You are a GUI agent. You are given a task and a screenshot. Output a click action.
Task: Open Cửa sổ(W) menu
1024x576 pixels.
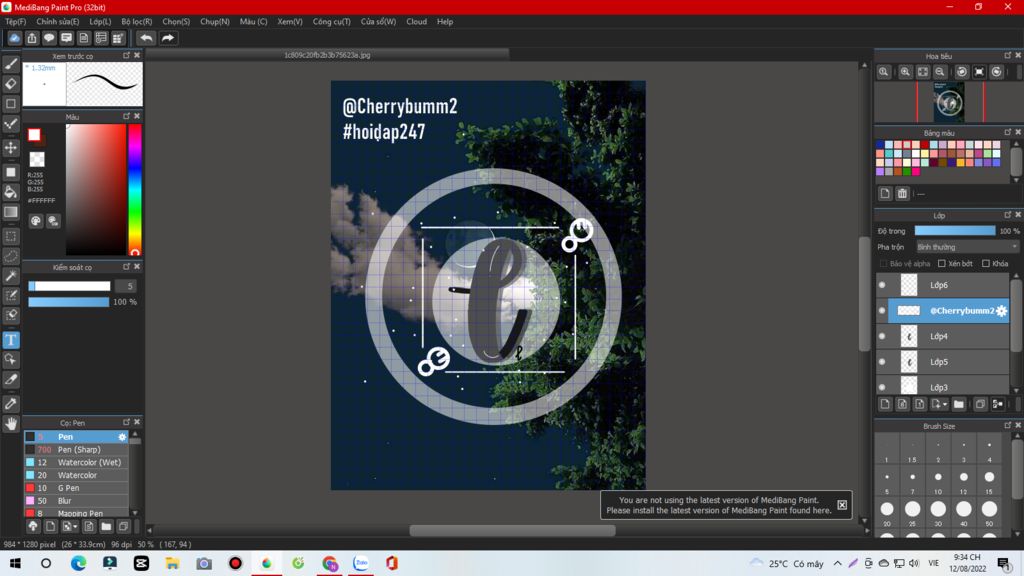(x=379, y=22)
